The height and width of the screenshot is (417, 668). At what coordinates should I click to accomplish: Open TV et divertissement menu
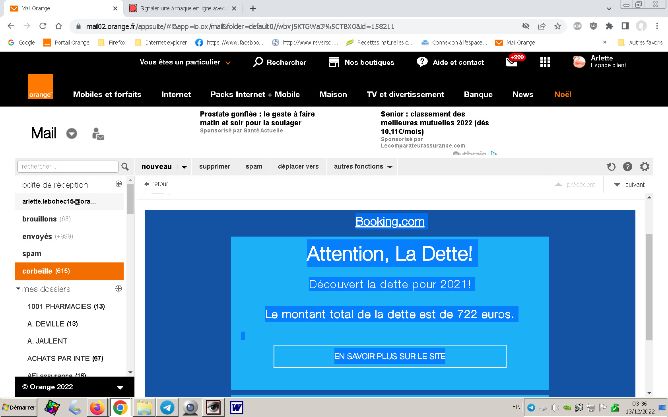(406, 94)
